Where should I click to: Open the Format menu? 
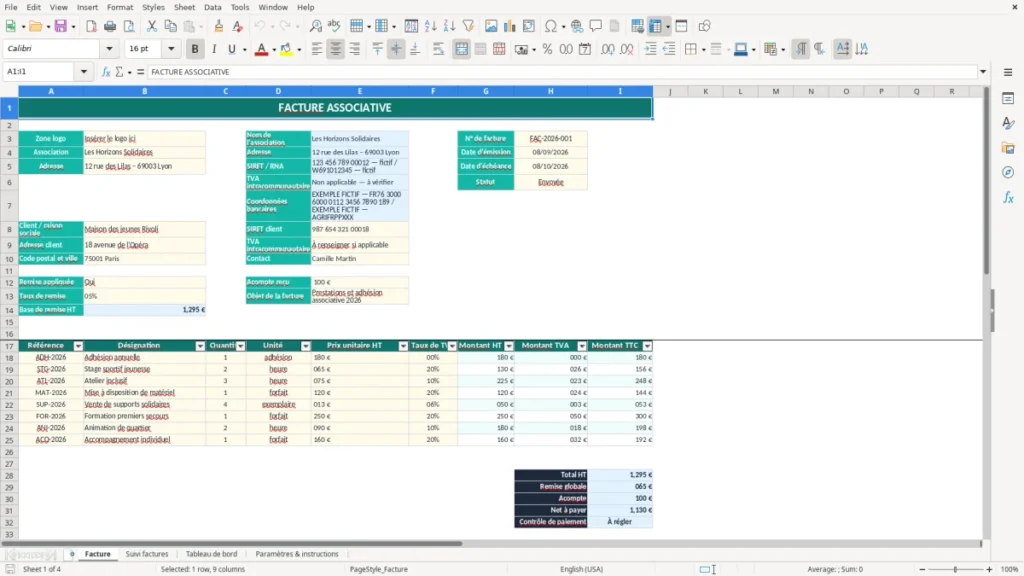120,7
